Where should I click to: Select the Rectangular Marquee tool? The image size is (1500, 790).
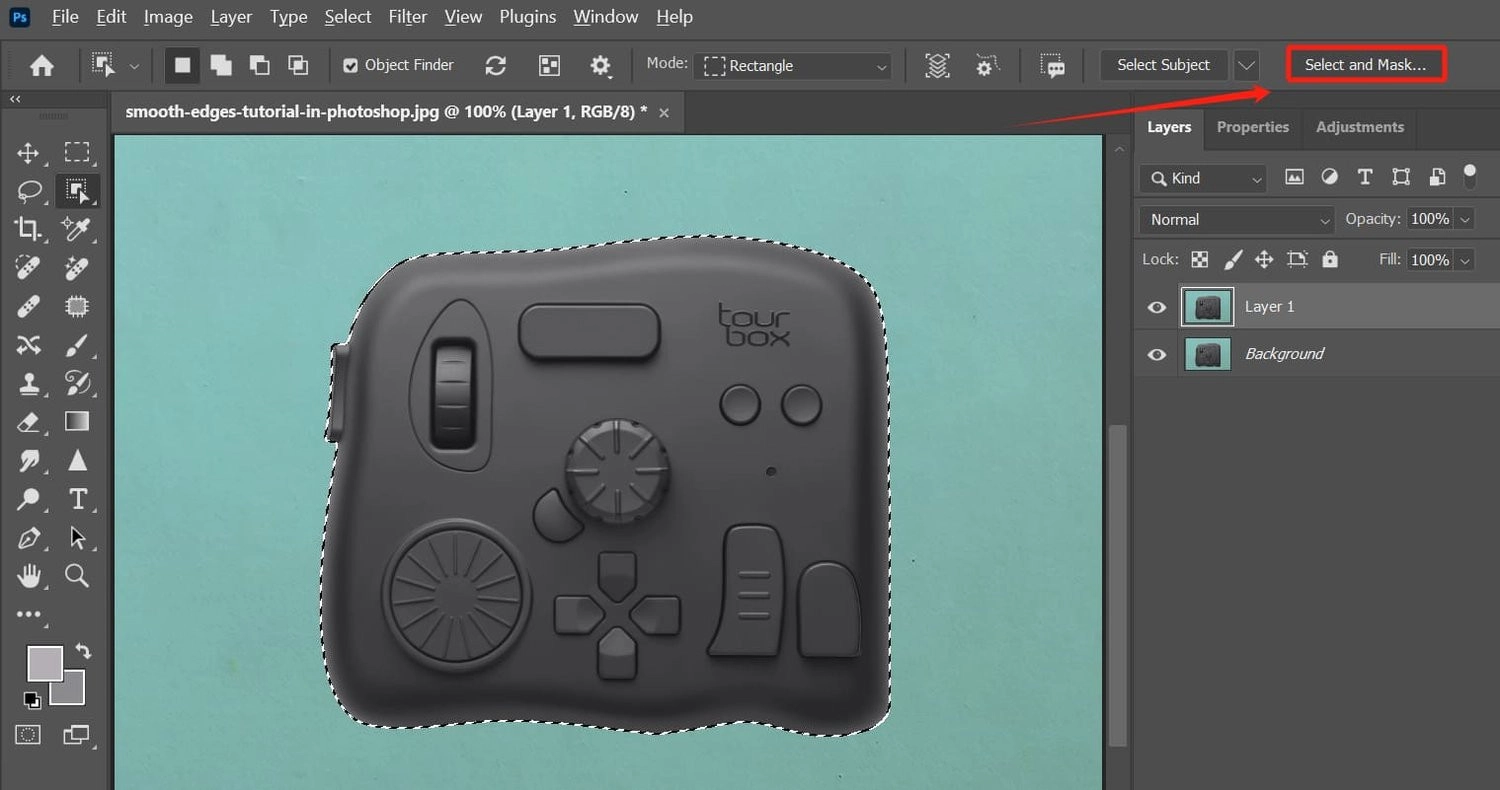point(77,153)
